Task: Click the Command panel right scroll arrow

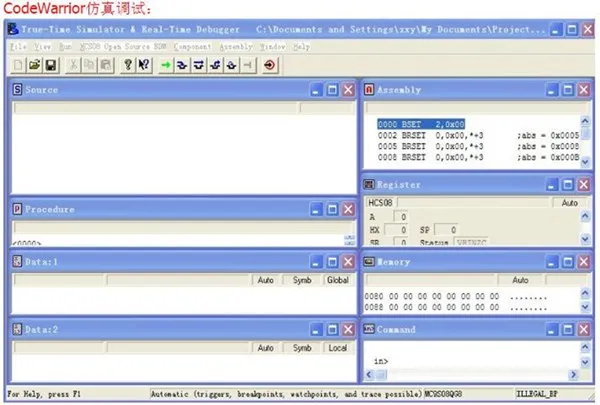Action: point(573,374)
